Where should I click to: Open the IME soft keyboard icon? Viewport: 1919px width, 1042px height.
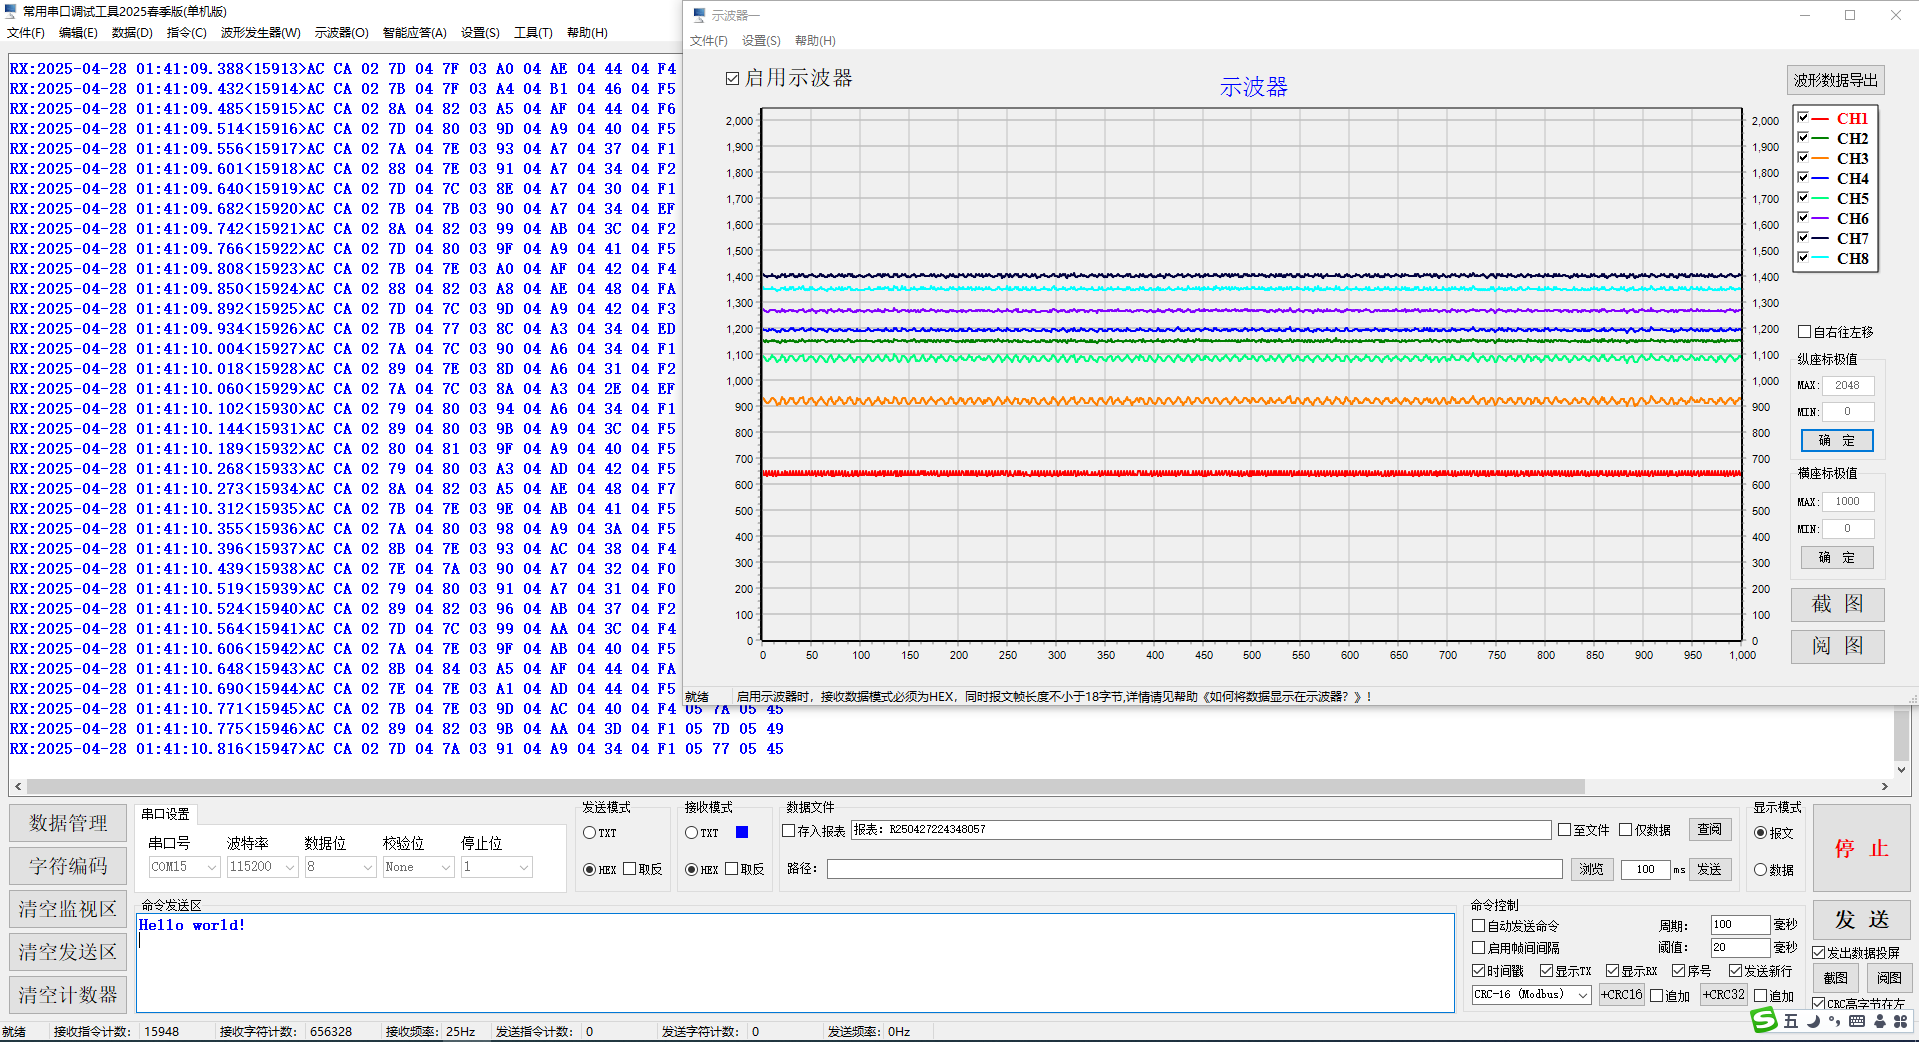pyautogui.click(x=1857, y=1021)
